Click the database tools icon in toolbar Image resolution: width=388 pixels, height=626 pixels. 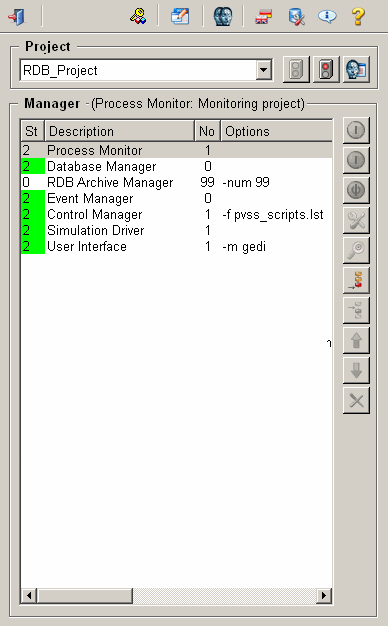coord(296,17)
